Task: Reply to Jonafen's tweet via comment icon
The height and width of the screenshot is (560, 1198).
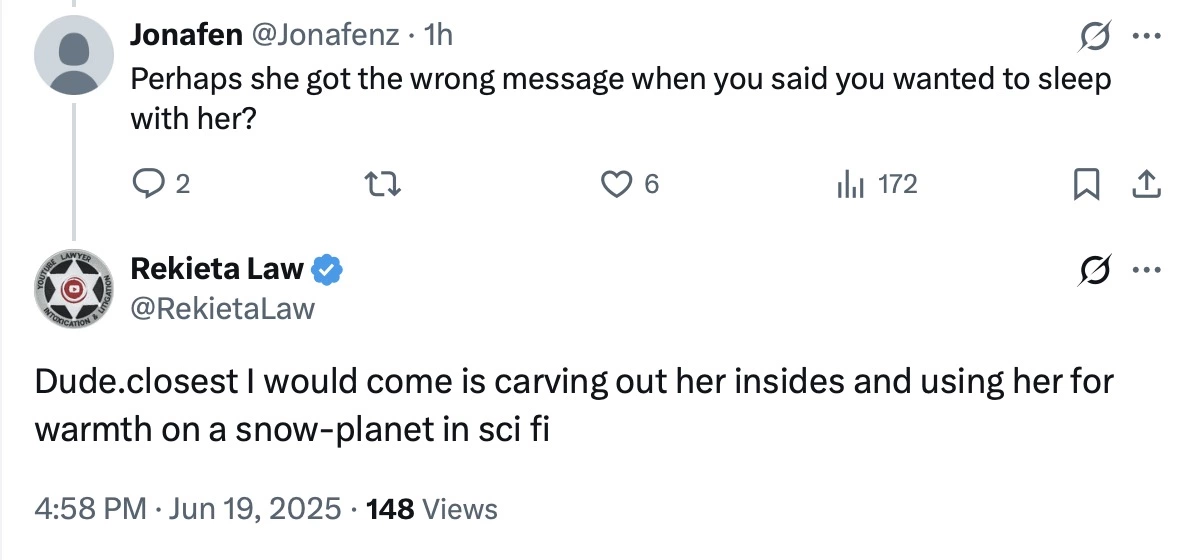Action: pos(145,184)
